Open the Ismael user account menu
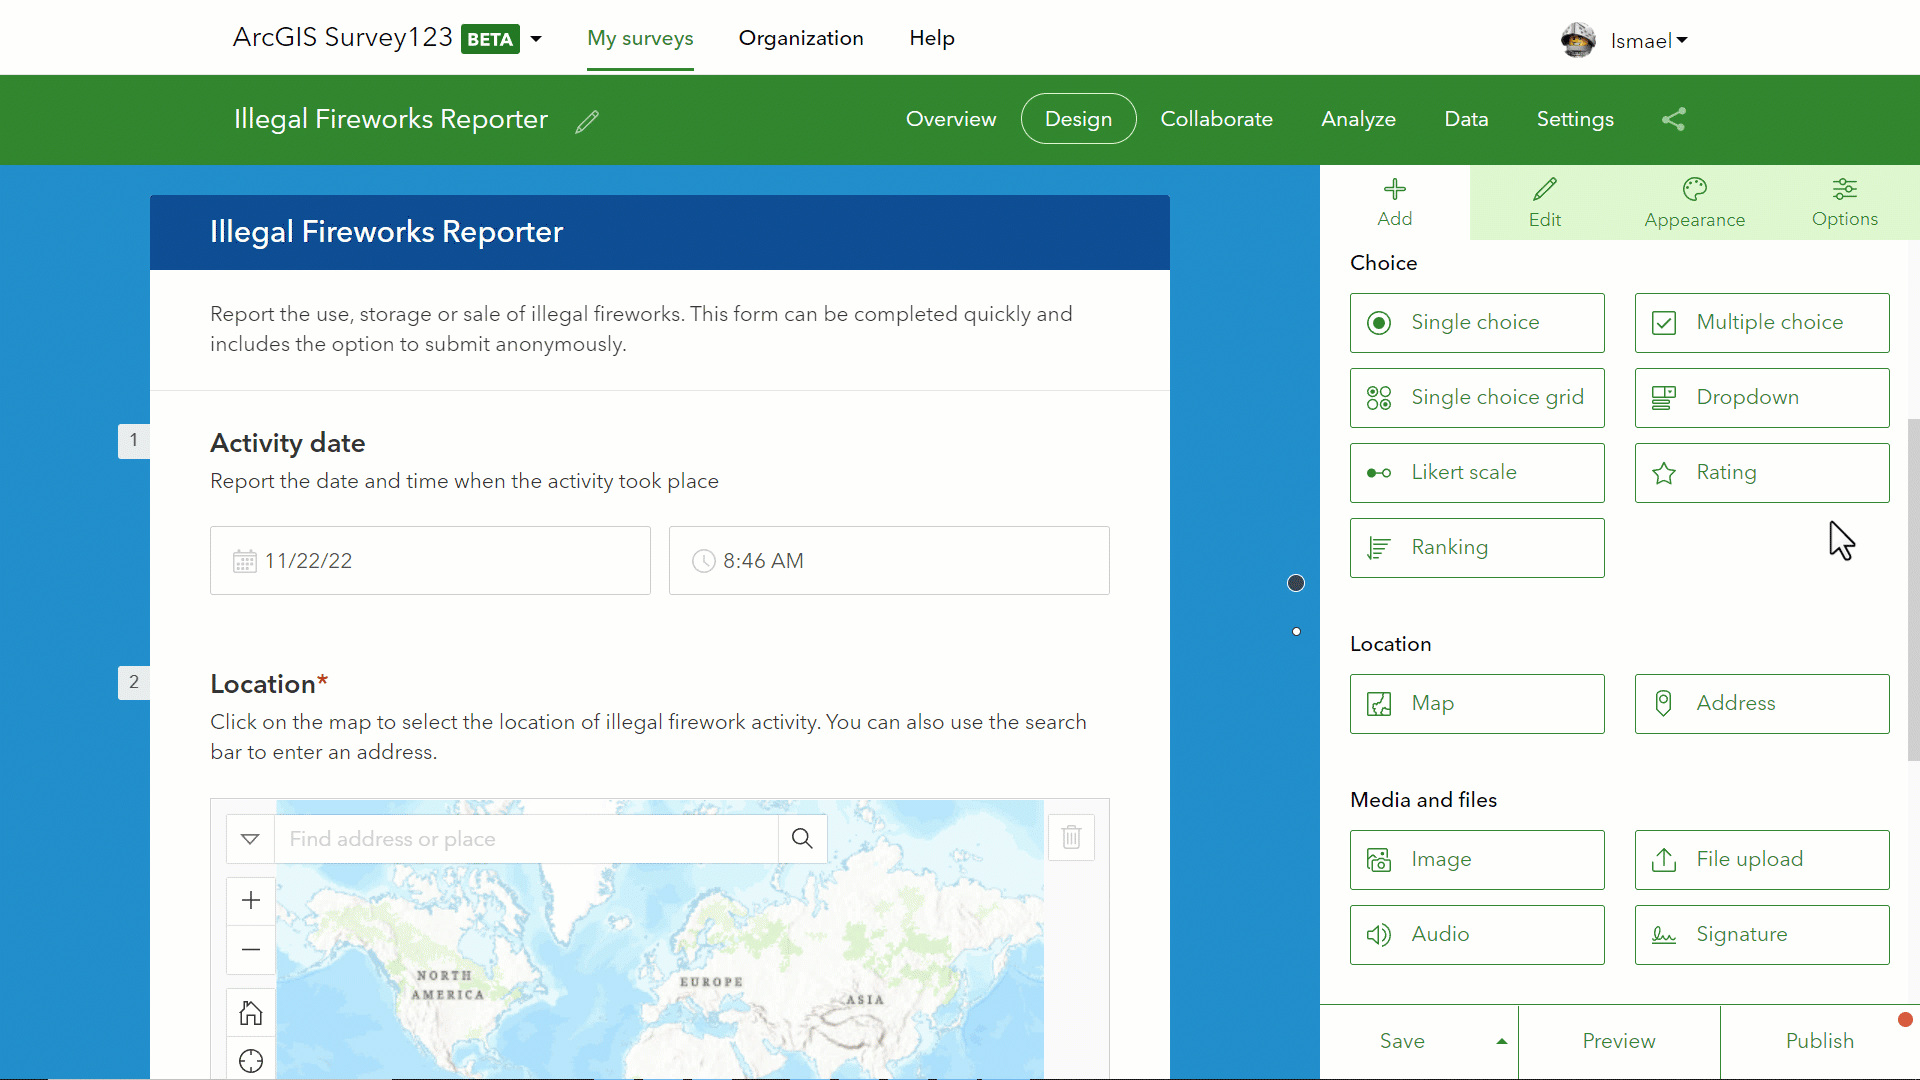 coord(1647,41)
